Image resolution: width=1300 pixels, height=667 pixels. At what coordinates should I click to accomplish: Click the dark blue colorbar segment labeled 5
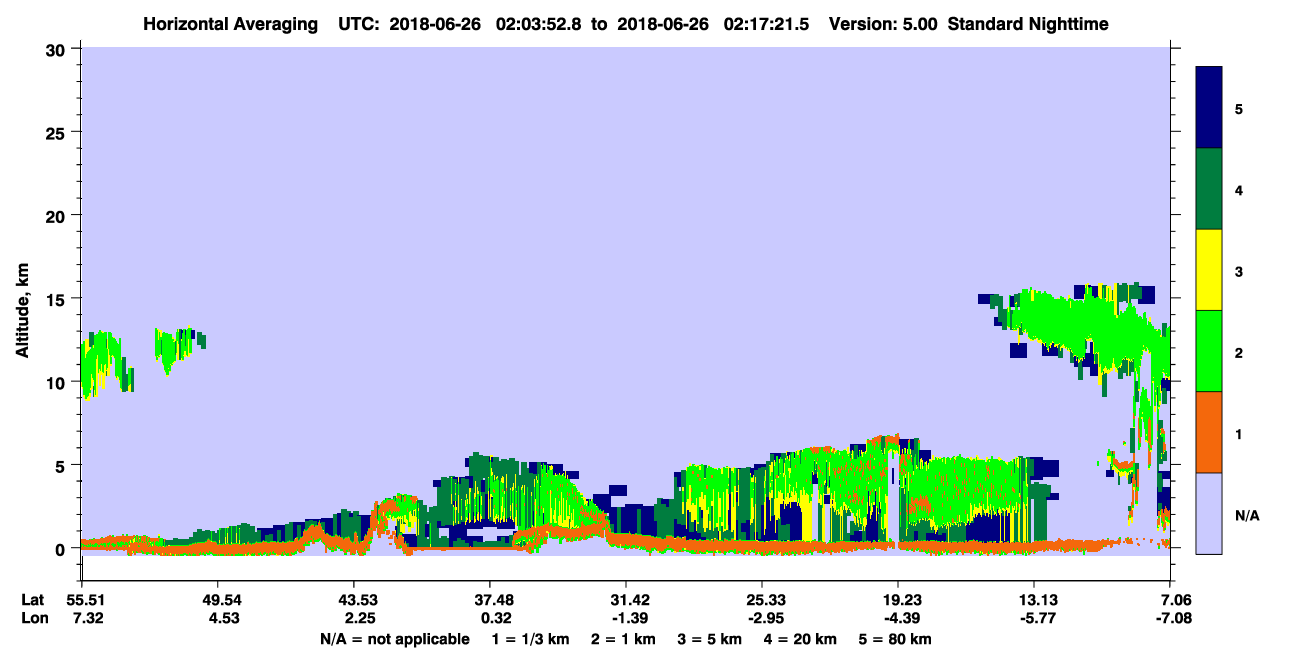click(x=1209, y=108)
